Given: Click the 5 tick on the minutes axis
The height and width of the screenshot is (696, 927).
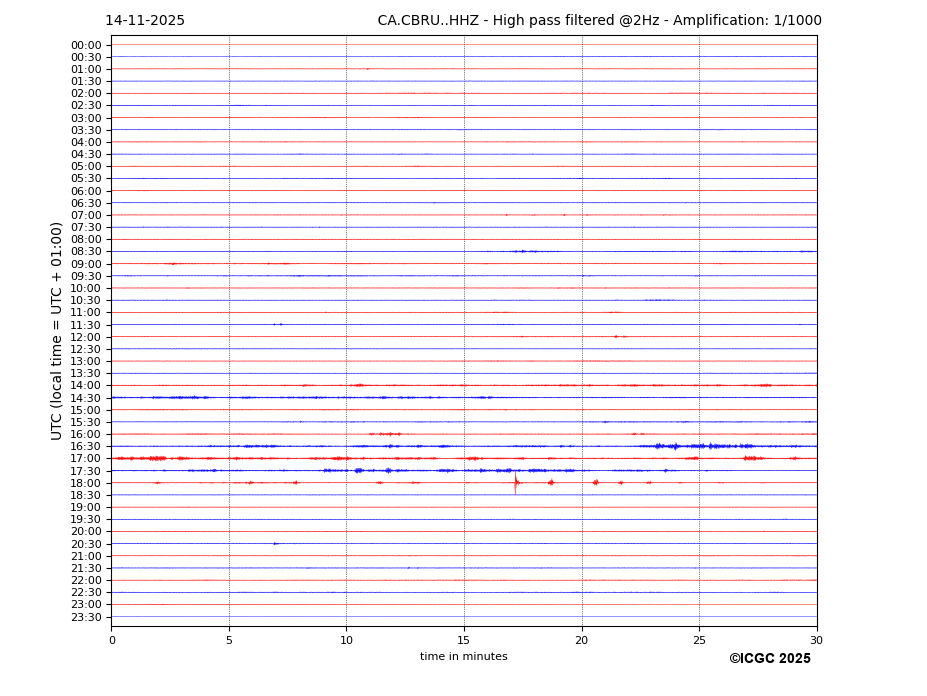Looking at the screenshot, I should (x=229, y=640).
